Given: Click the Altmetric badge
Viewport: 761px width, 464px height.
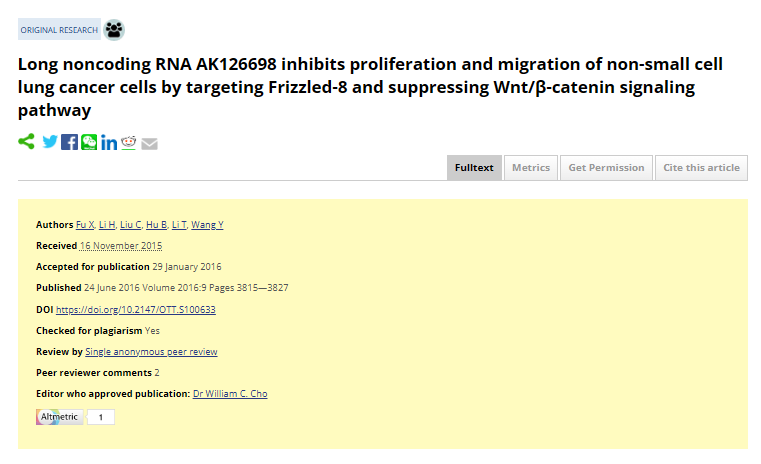Looking at the screenshot, I should click(x=75, y=417).
